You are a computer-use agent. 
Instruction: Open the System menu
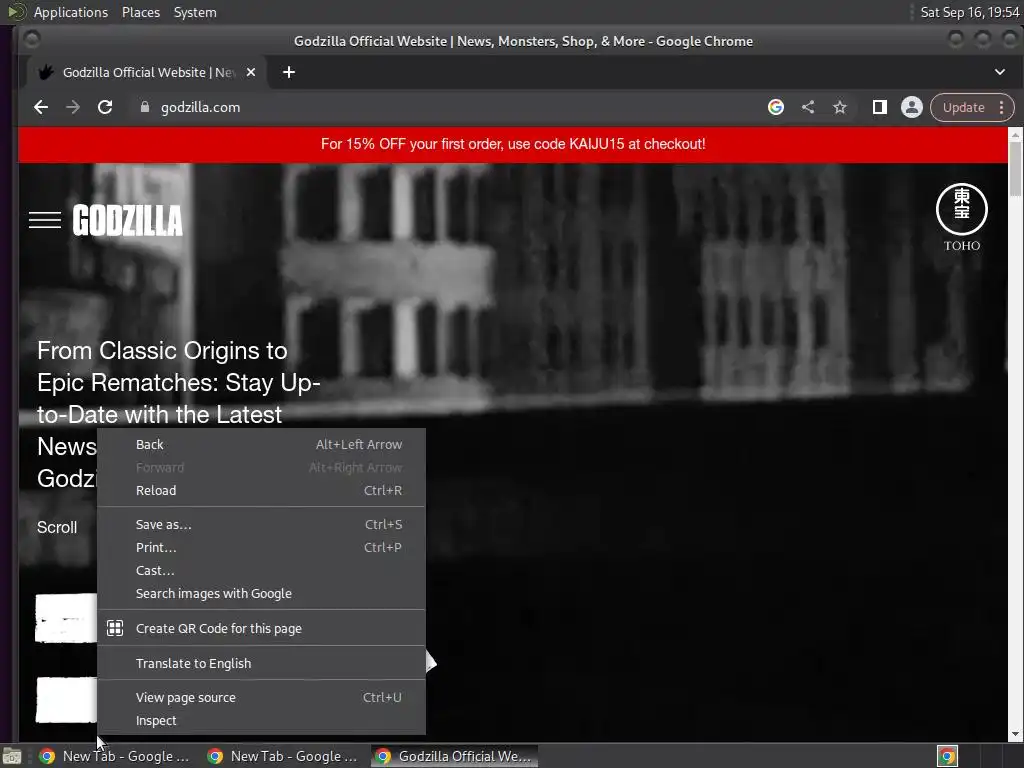point(195,12)
